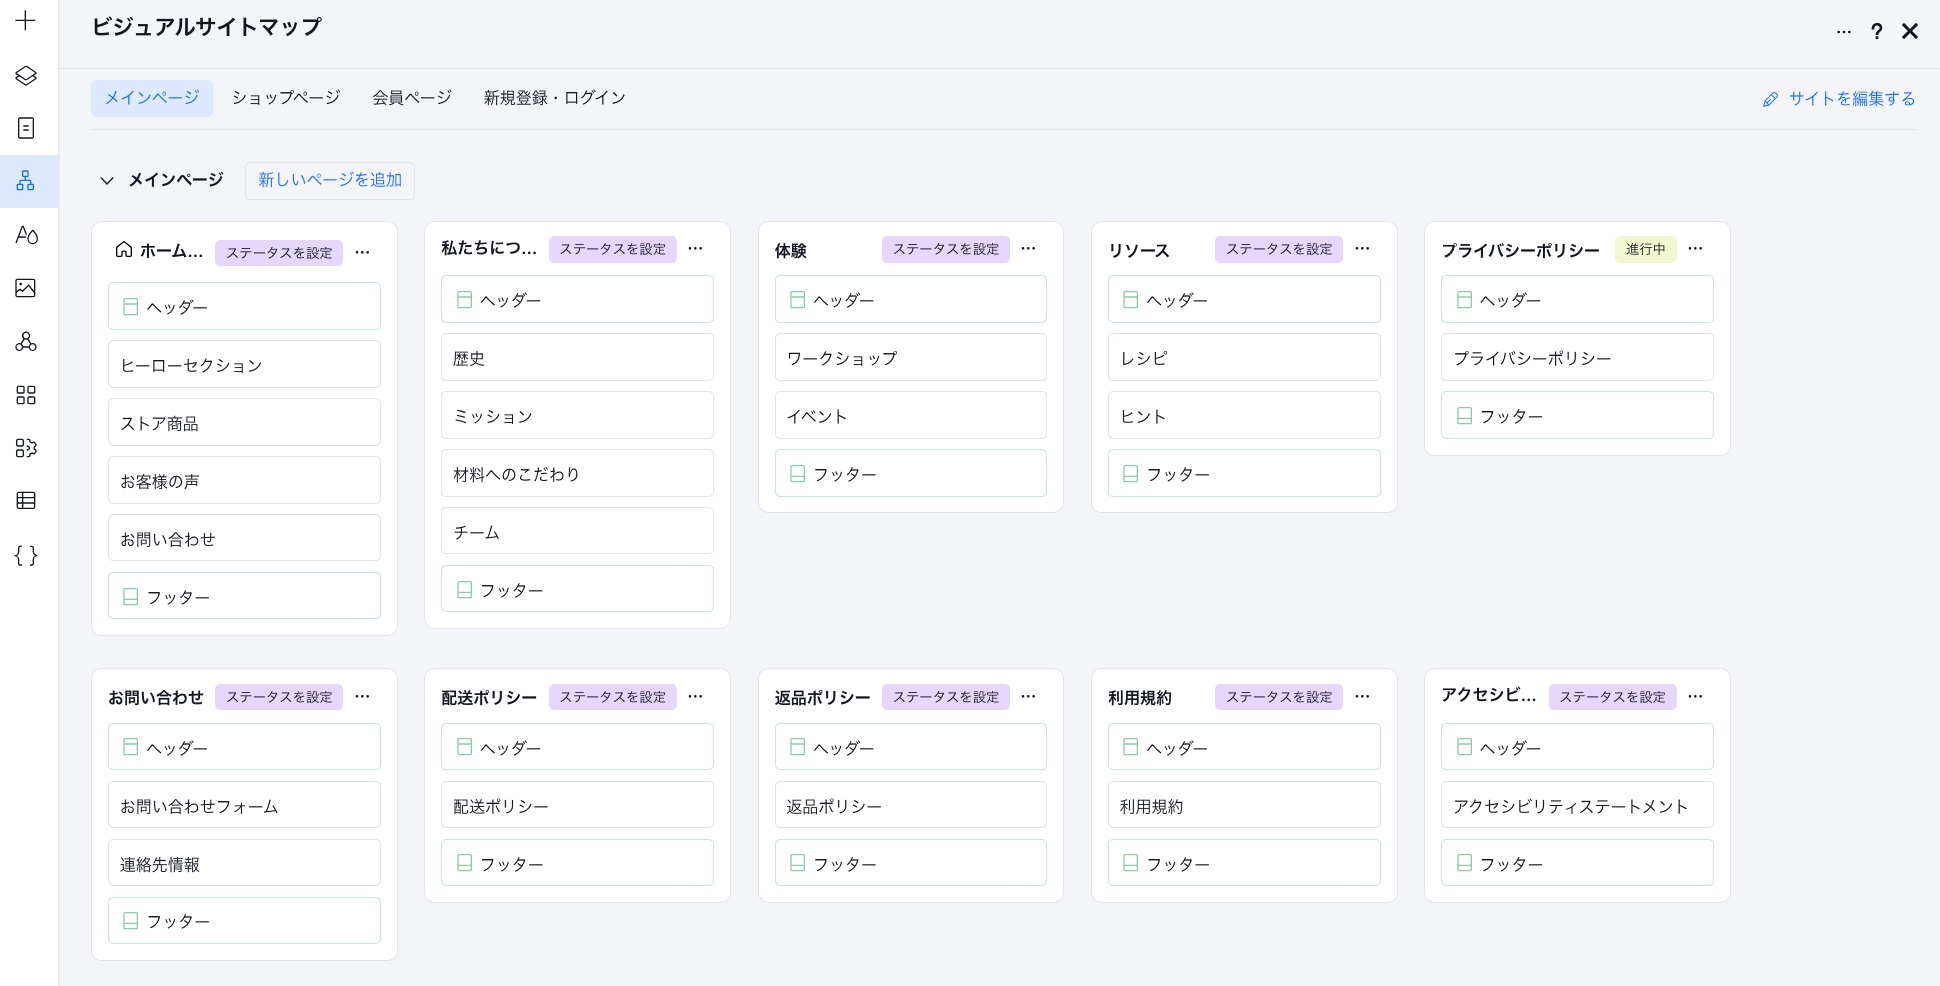Open the 私たちについて card options menu

[696, 249]
